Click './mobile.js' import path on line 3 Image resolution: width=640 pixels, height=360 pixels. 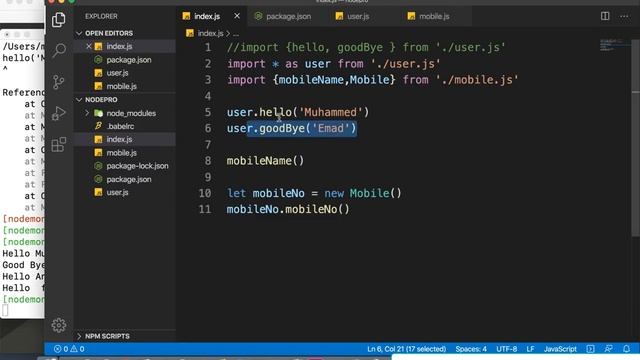click(x=477, y=80)
